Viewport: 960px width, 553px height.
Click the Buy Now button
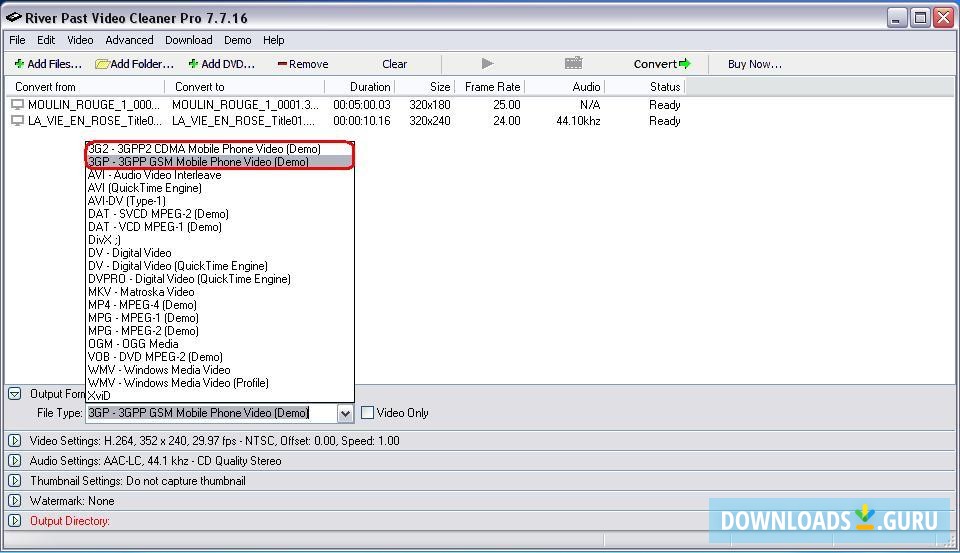click(x=754, y=64)
